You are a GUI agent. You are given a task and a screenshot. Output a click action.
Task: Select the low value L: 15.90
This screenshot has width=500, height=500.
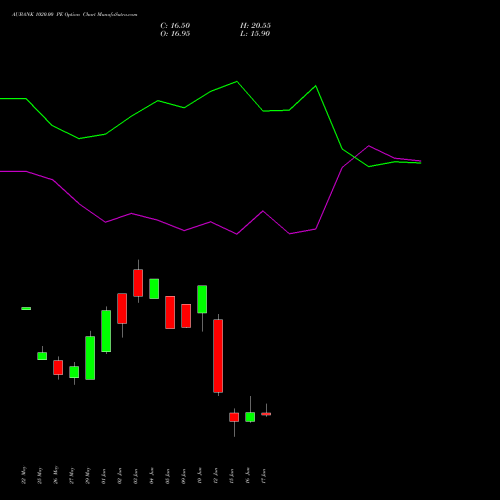[255, 34]
